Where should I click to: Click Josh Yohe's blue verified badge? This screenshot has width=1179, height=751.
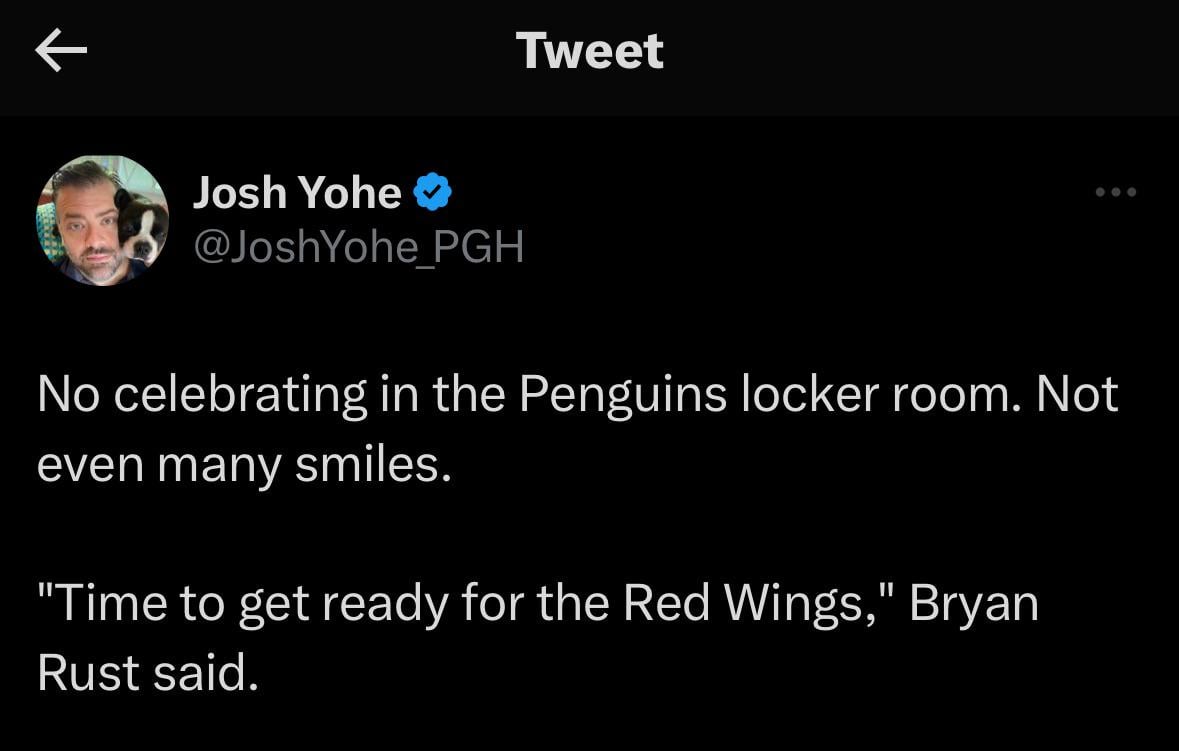pyautogui.click(x=432, y=192)
